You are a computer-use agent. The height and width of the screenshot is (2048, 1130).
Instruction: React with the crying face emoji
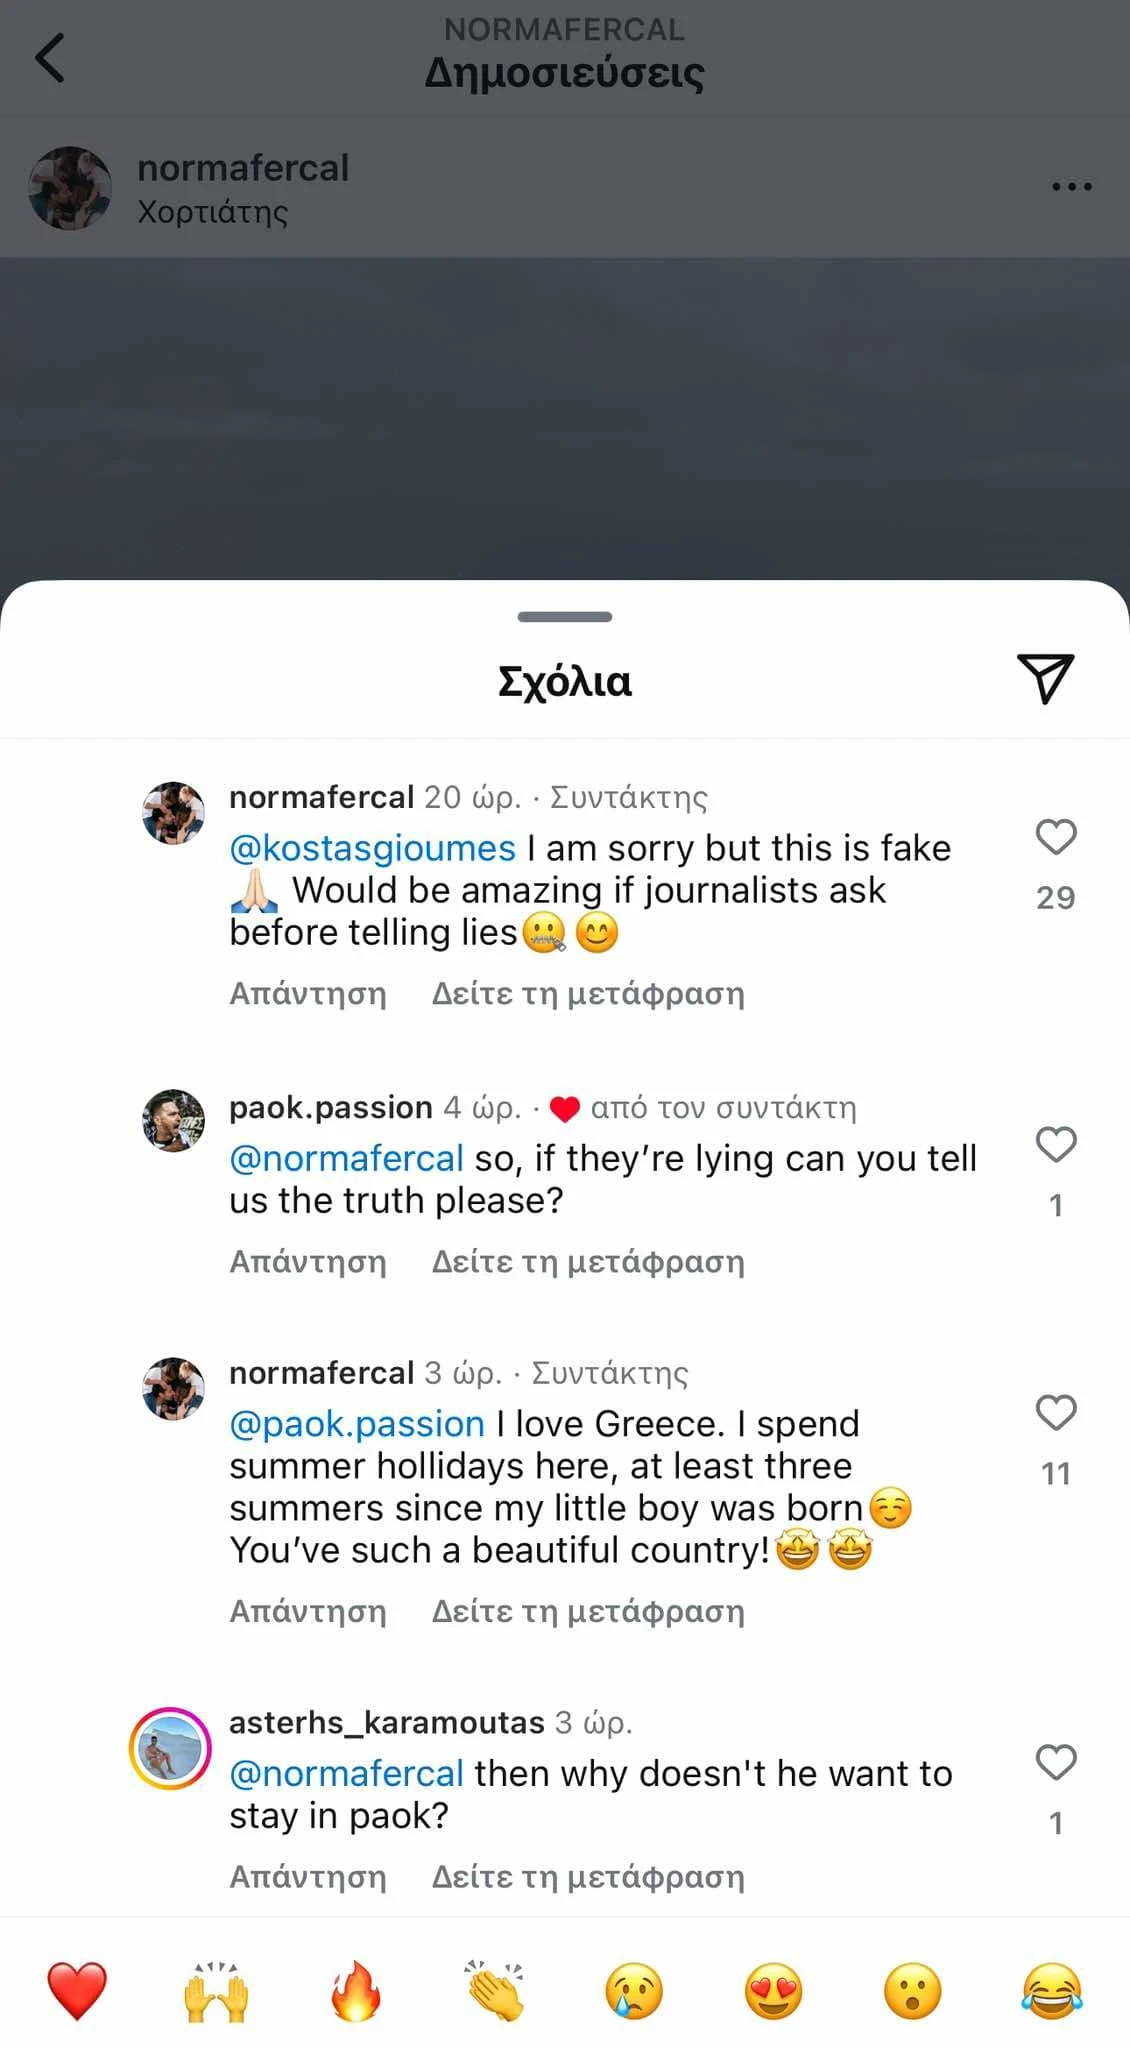634,1990
